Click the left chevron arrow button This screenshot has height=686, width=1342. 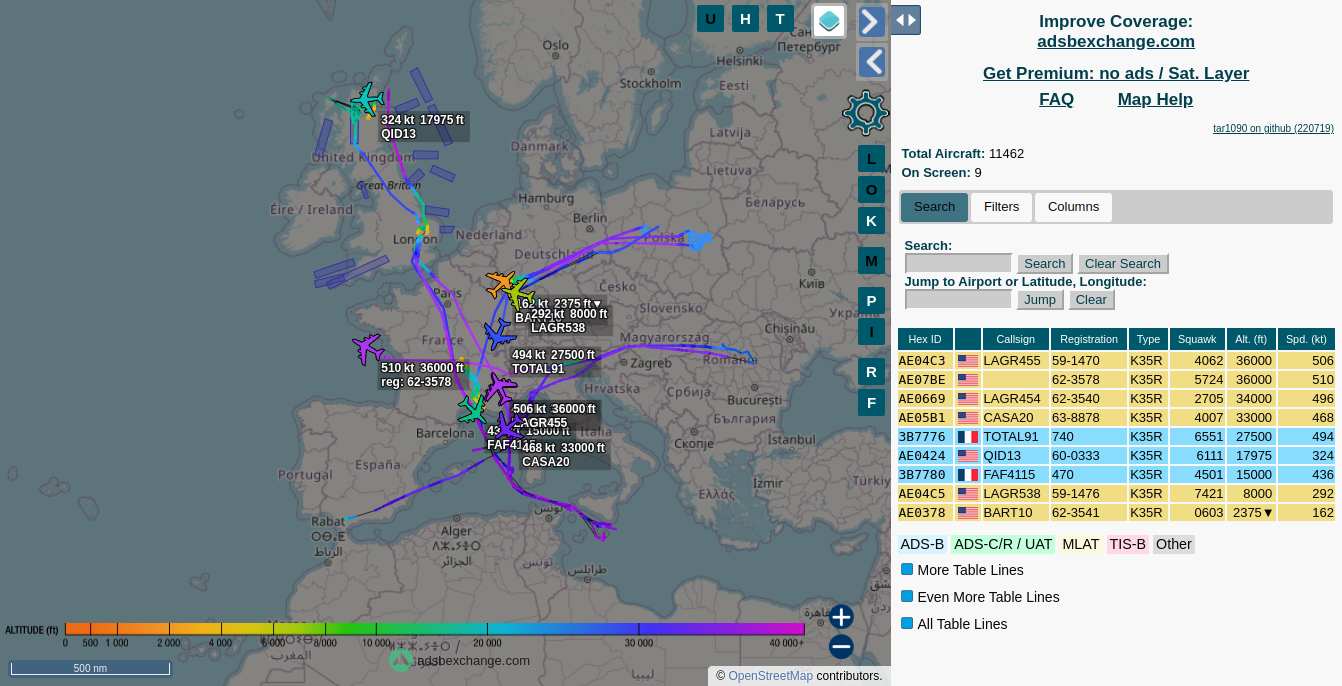click(x=872, y=62)
